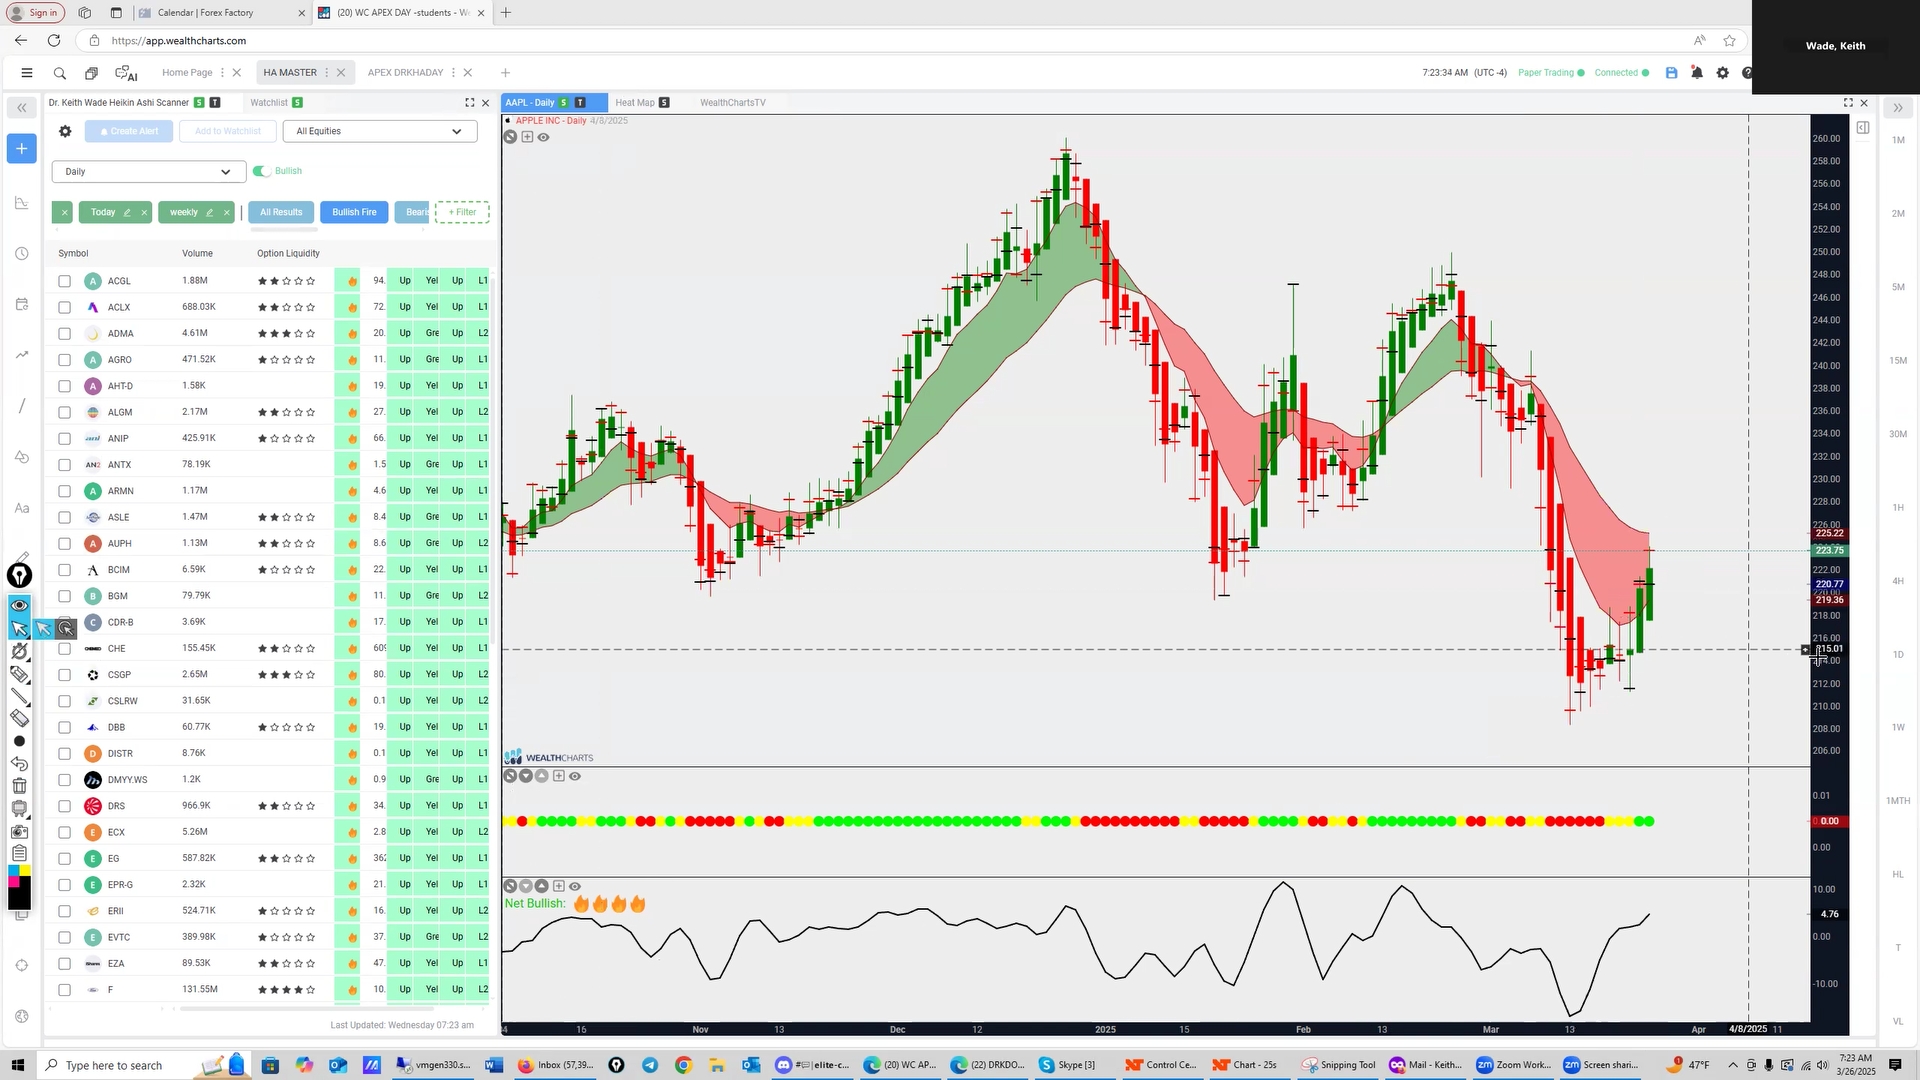Check the DISTR row checkbox
Screen dimensions: 1920x1080
(x=65, y=754)
